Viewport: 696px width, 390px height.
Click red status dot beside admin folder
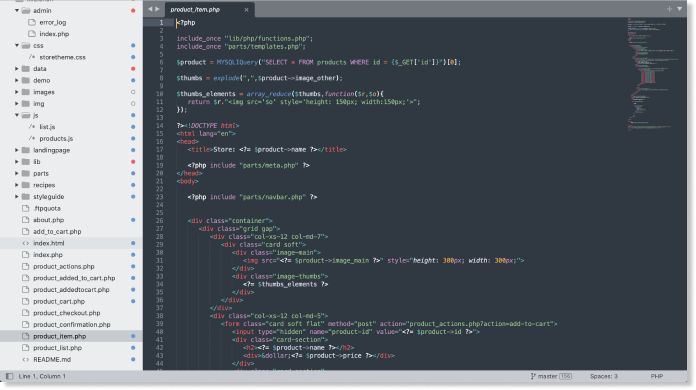coord(133,10)
